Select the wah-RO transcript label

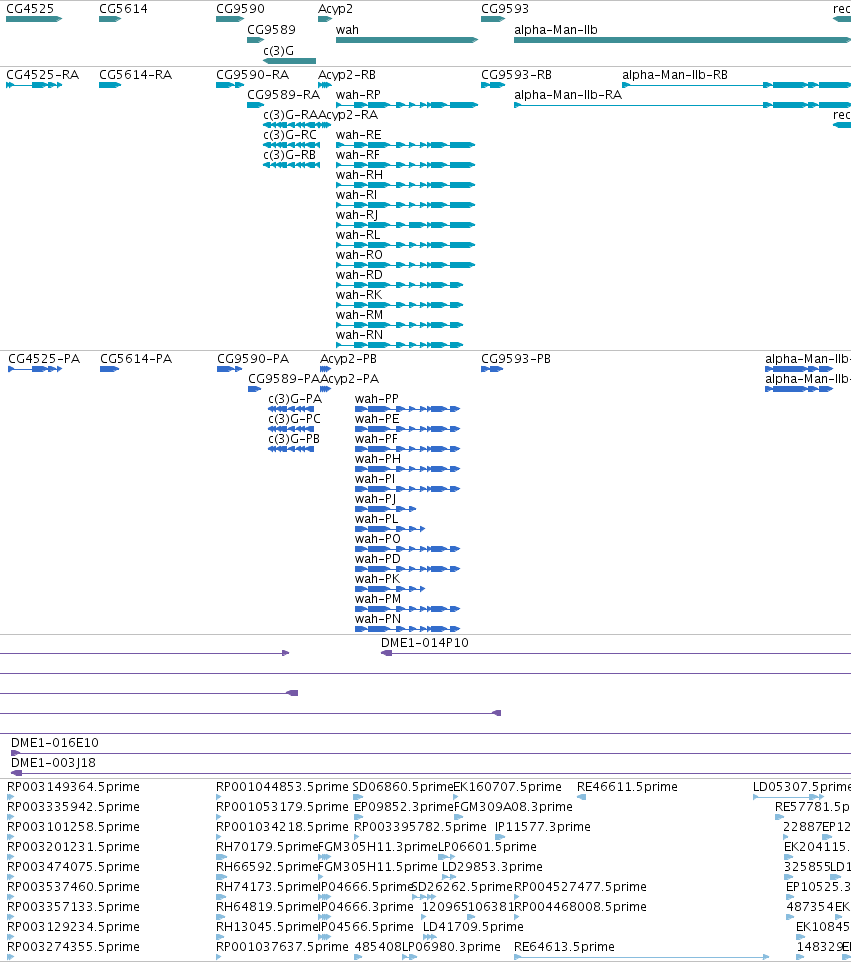pyautogui.click(x=360, y=255)
